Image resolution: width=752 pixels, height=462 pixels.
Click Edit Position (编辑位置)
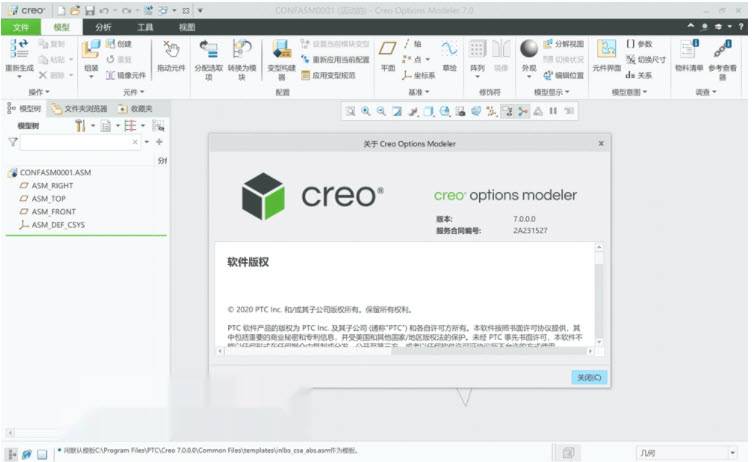click(564, 75)
